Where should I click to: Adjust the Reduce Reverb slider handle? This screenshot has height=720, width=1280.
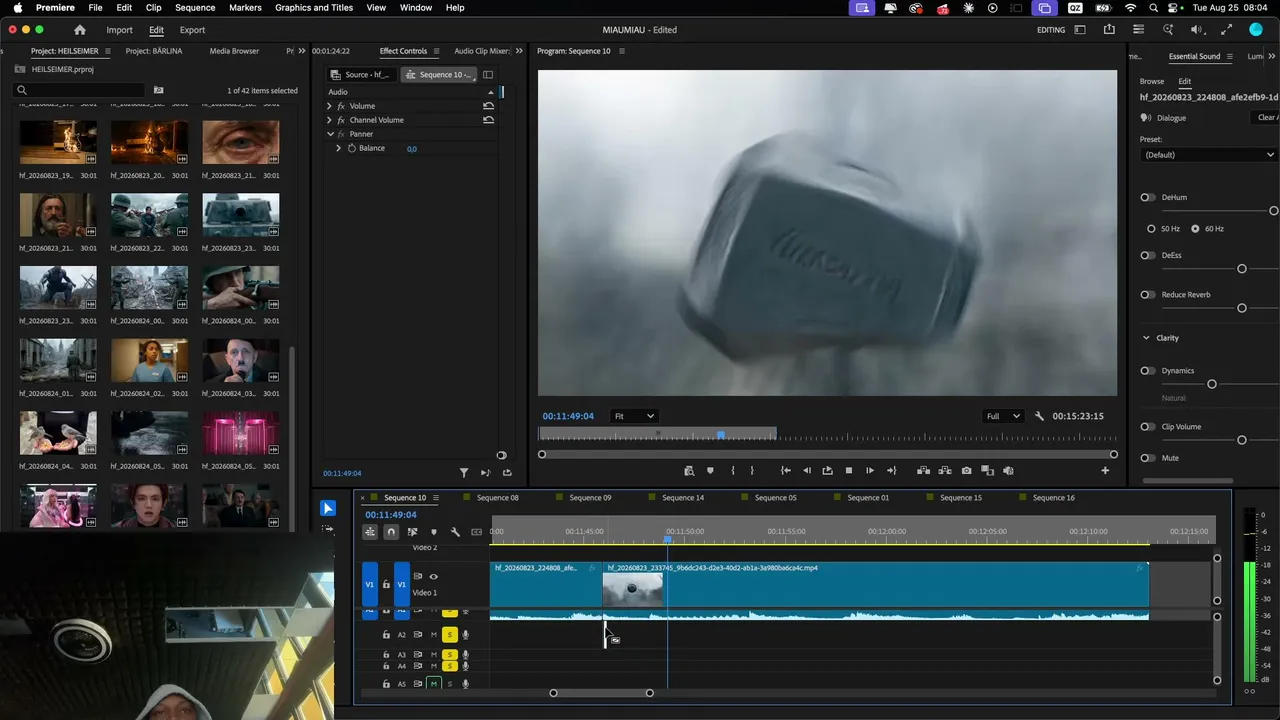tap(1242, 308)
